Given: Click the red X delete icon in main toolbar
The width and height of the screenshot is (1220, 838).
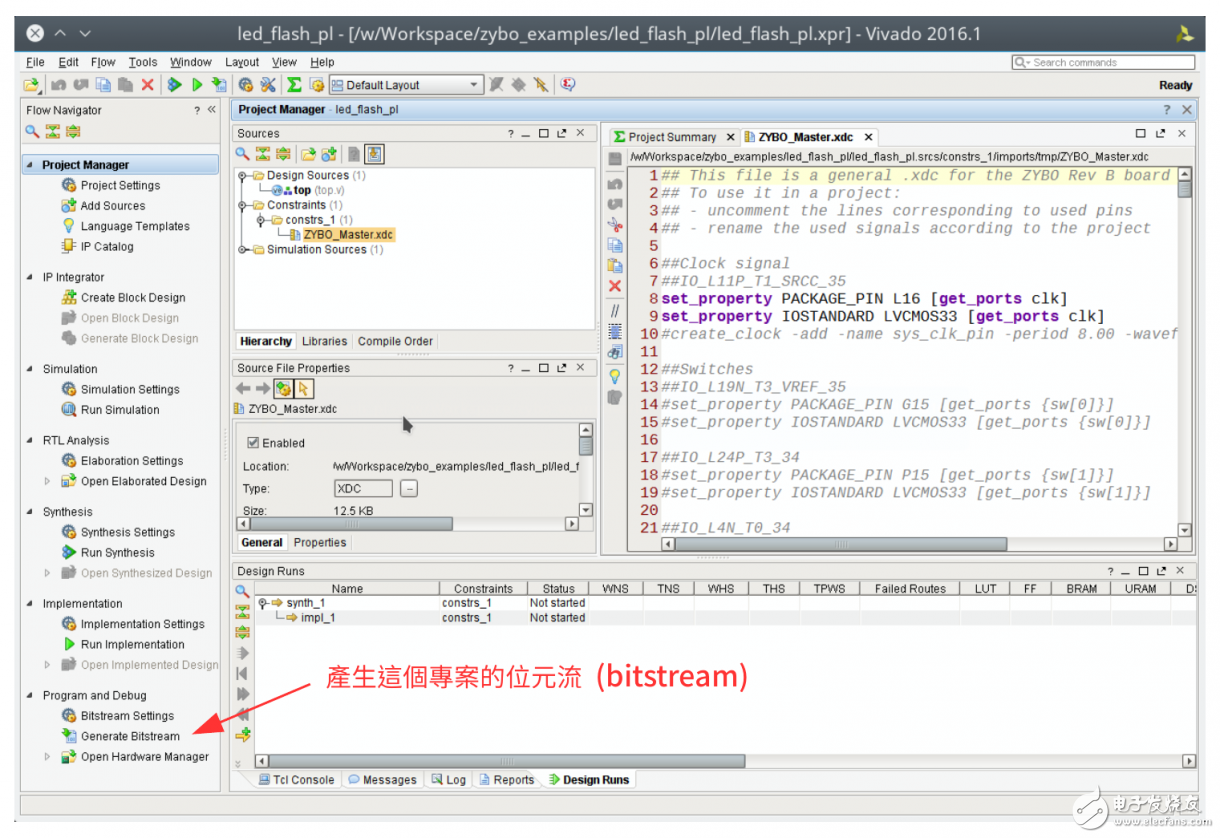Looking at the screenshot, I should (x=148, y=85).
